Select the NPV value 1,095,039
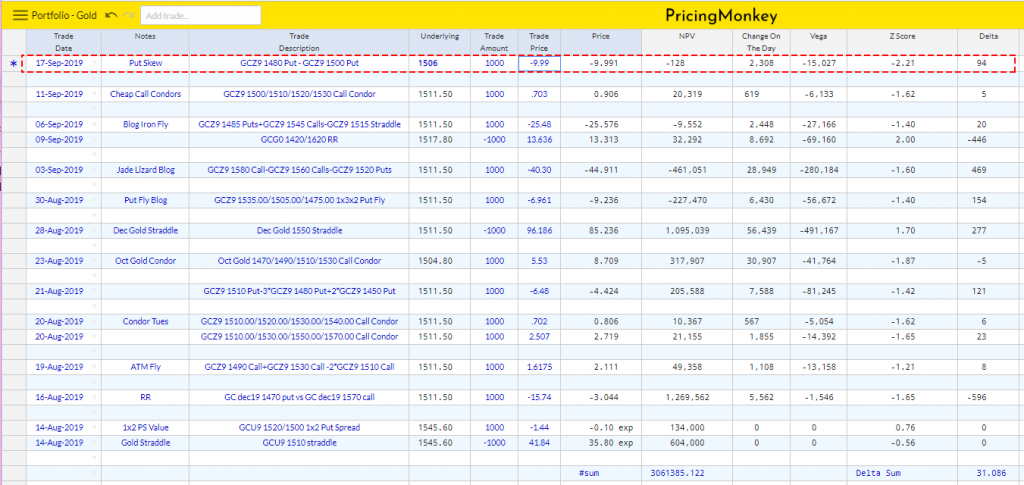1024x485 pixels. coord(686,230)
